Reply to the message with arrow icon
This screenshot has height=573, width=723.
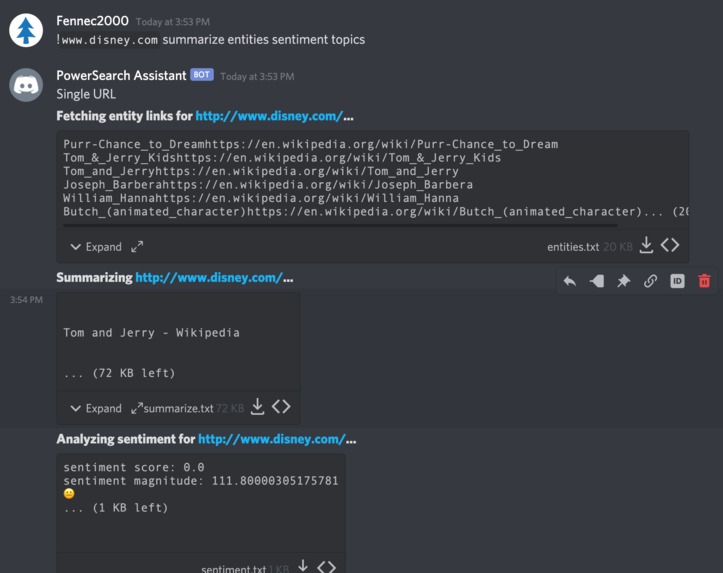570,281
